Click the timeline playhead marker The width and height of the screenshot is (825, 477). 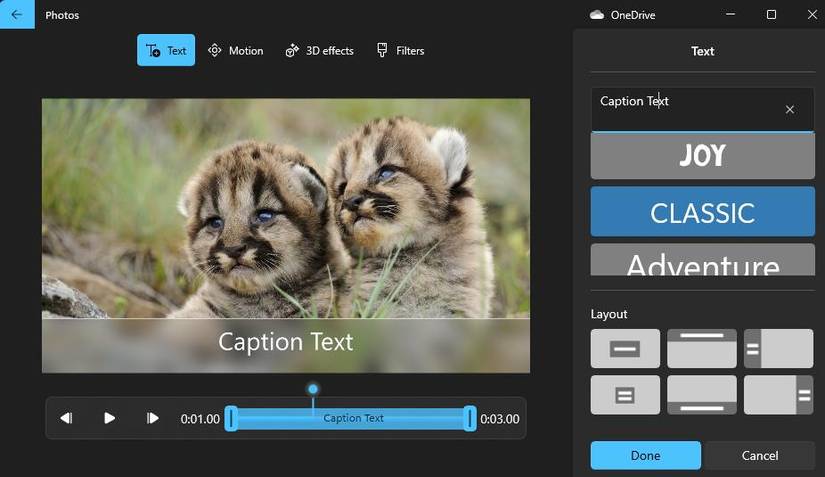(313, 389)
